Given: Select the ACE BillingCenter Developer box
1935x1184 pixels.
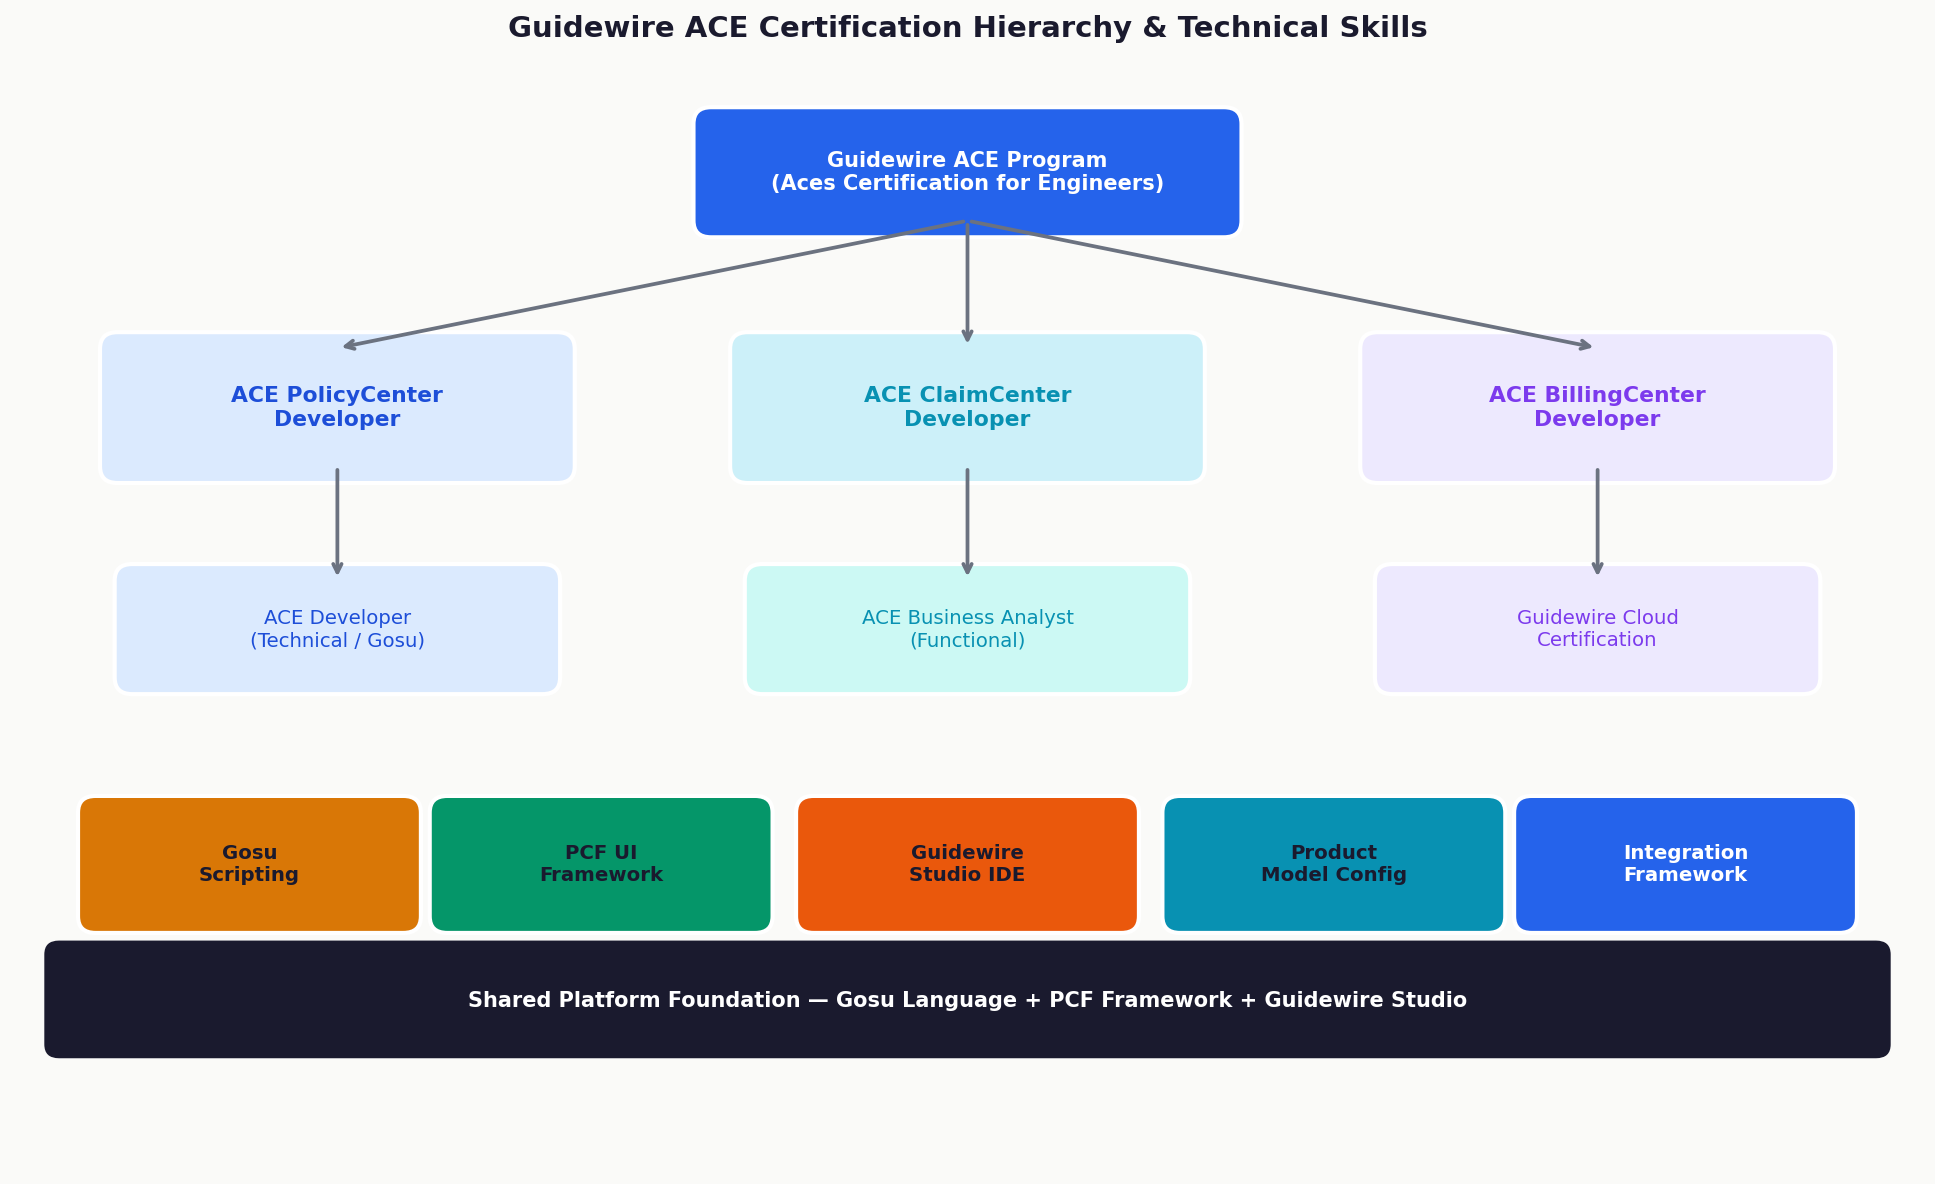Looking at the screenshot, I should click(1597, 407).
